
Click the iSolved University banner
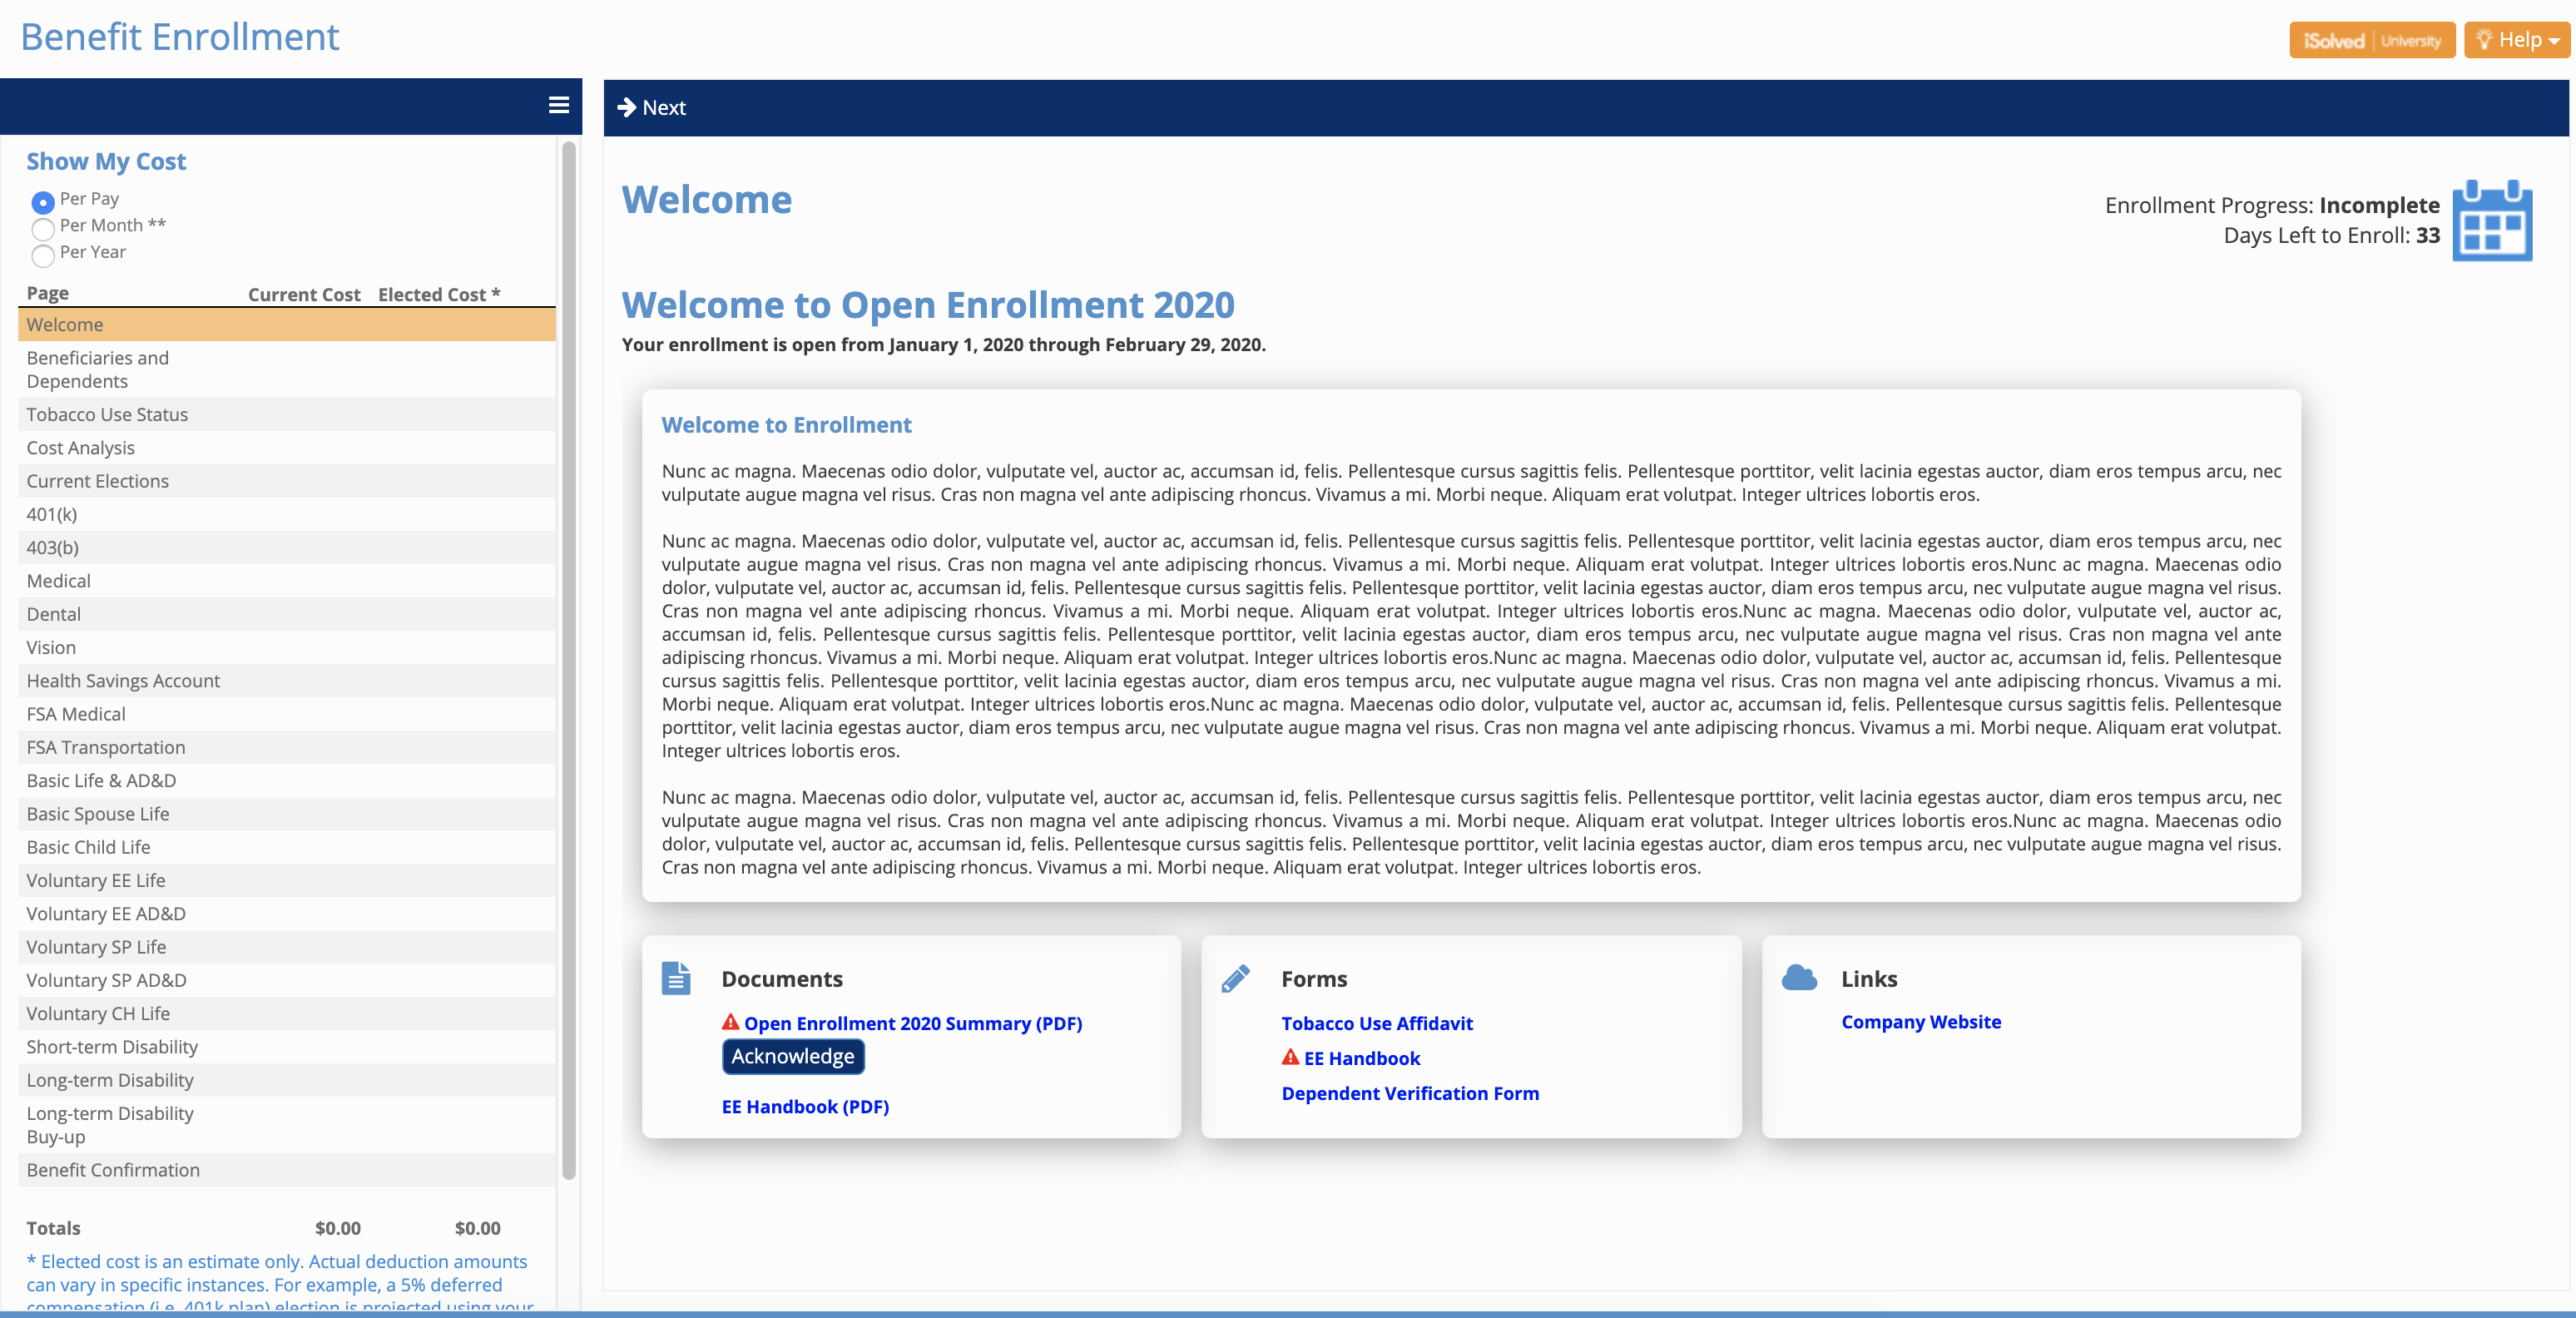[2372, 39]
